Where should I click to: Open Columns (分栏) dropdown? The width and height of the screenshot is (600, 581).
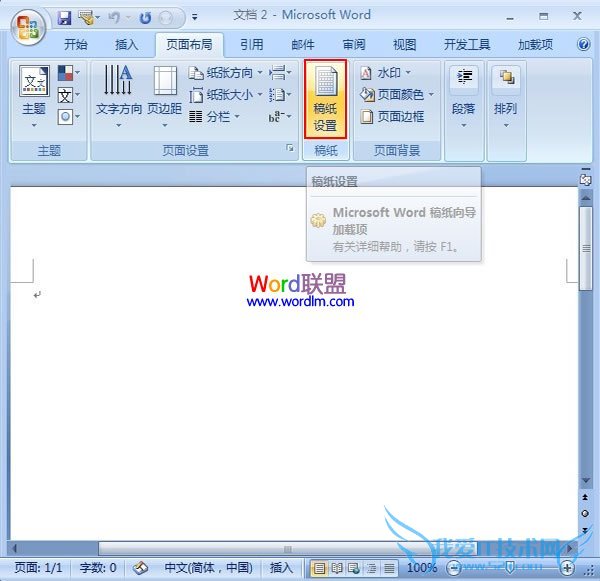tap(214, 116)
